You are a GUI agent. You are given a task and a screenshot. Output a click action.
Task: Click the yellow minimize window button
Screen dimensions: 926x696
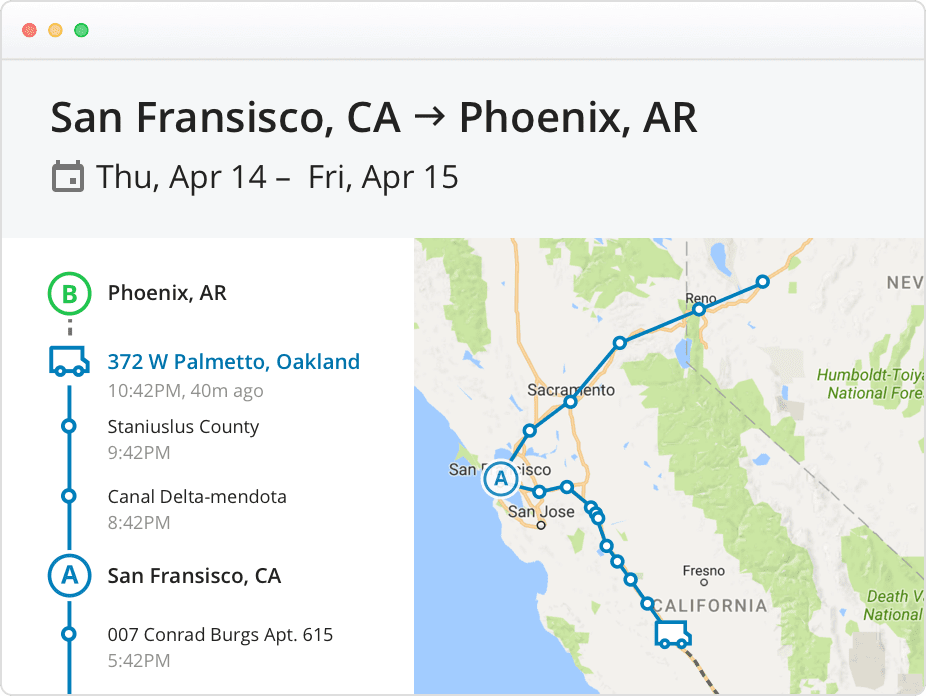56,30
